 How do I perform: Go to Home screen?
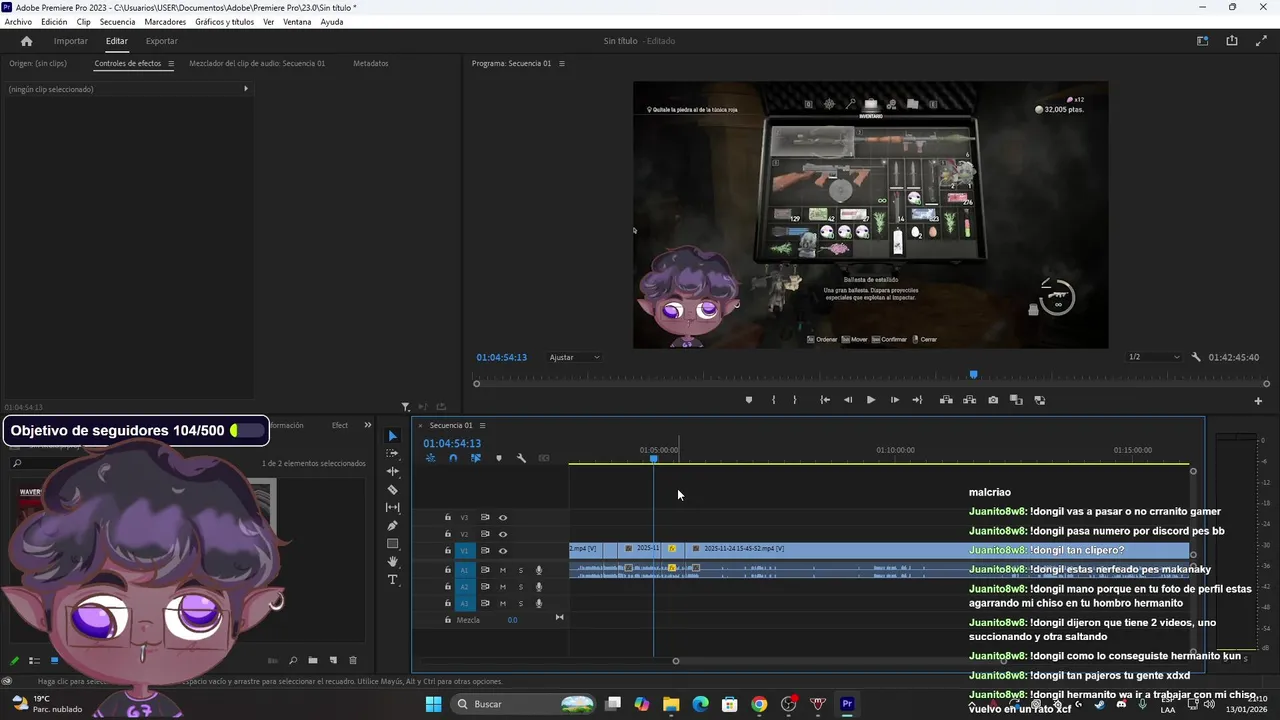pyautogui.click(x=27, y=41)
